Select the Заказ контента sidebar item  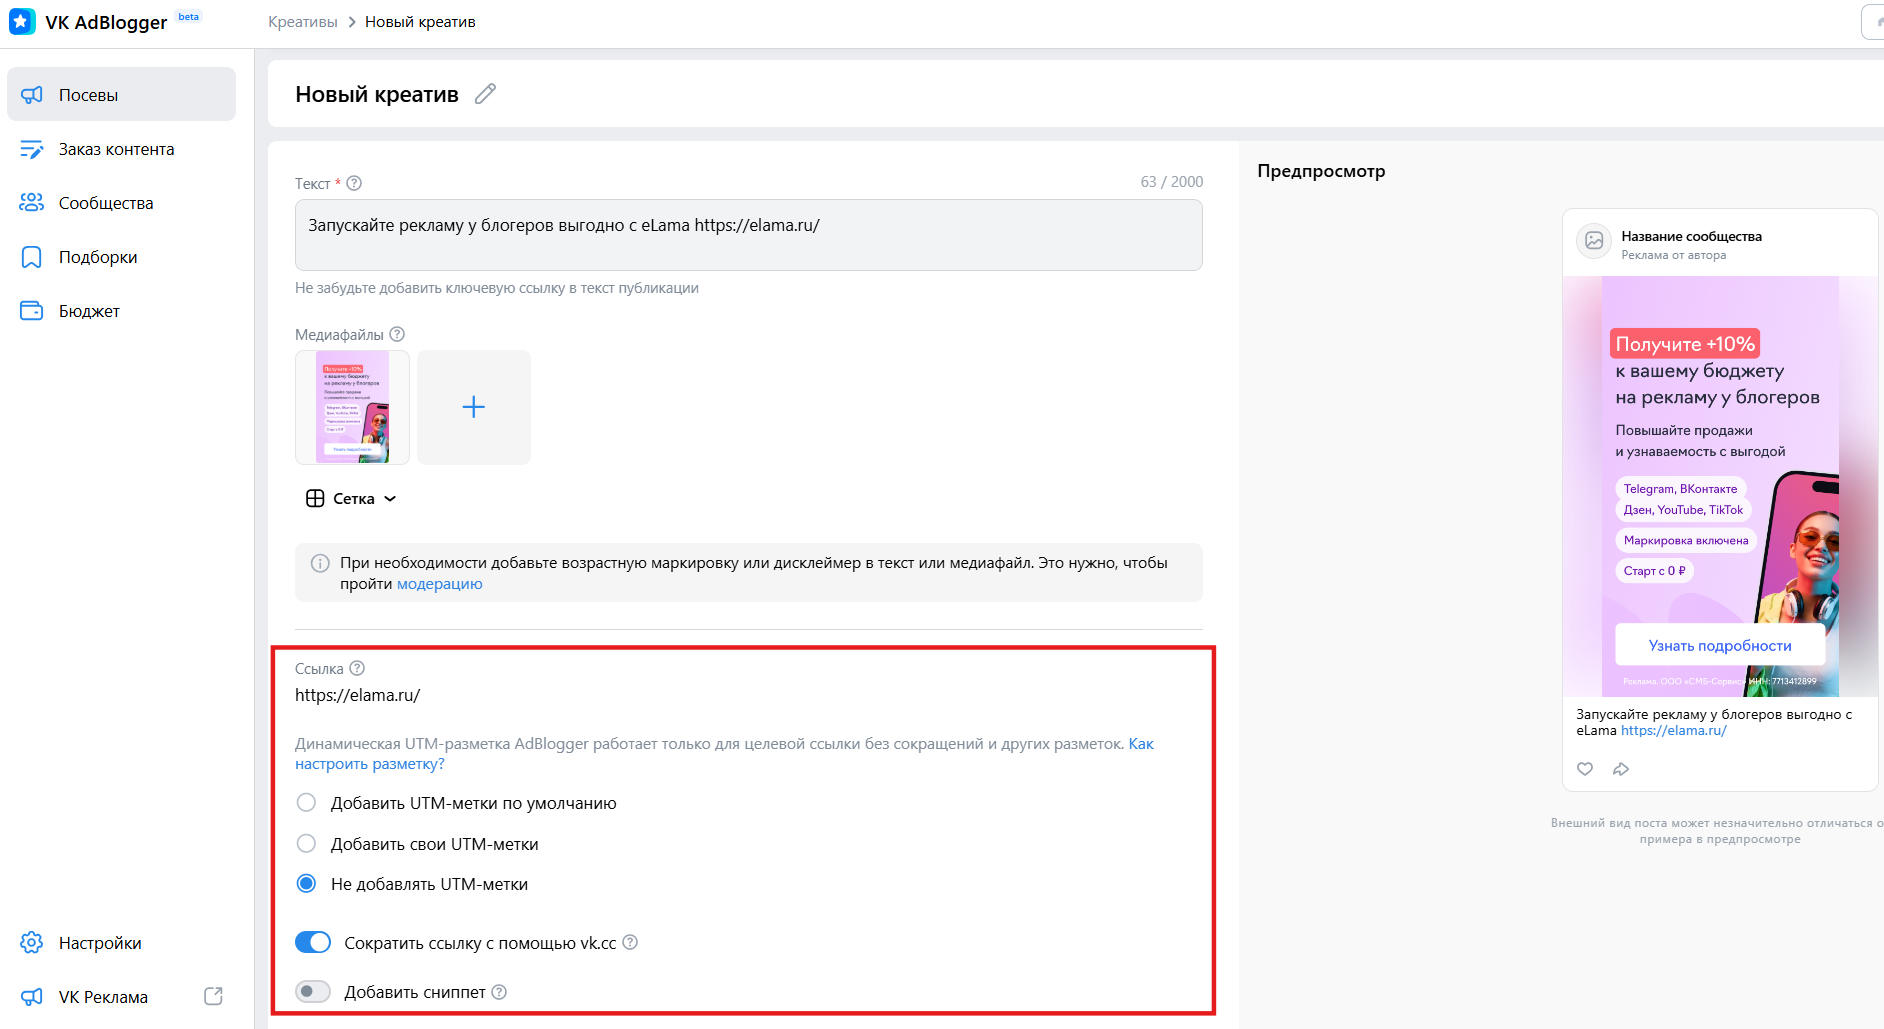(115, 149)
